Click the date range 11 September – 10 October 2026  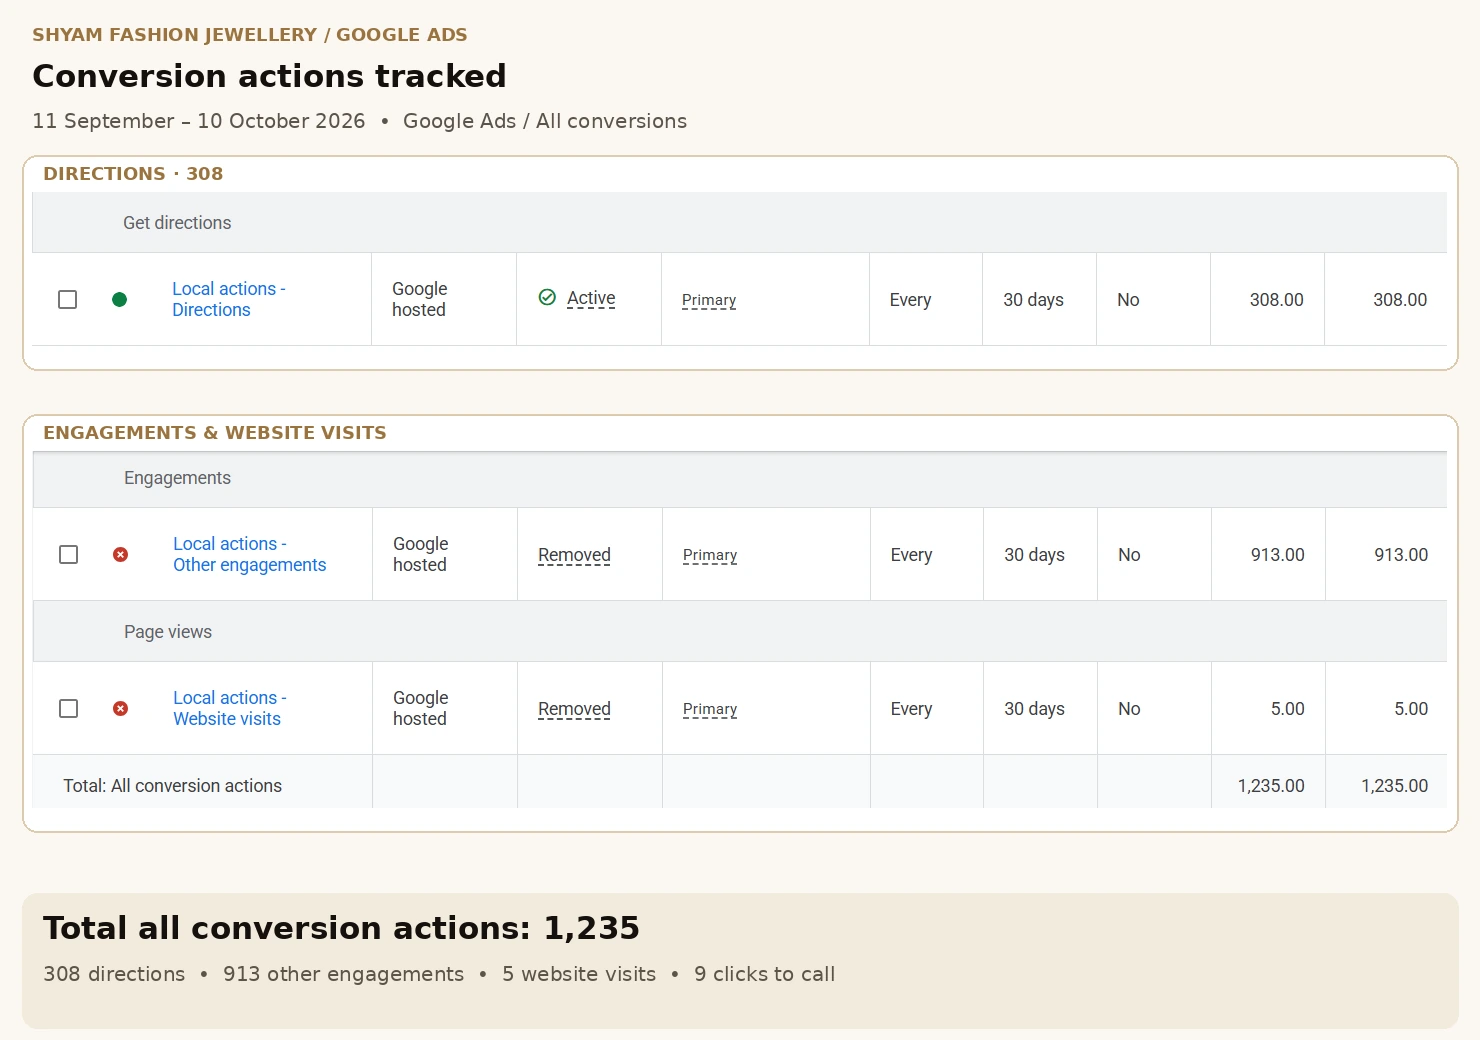tap(199, 121)
